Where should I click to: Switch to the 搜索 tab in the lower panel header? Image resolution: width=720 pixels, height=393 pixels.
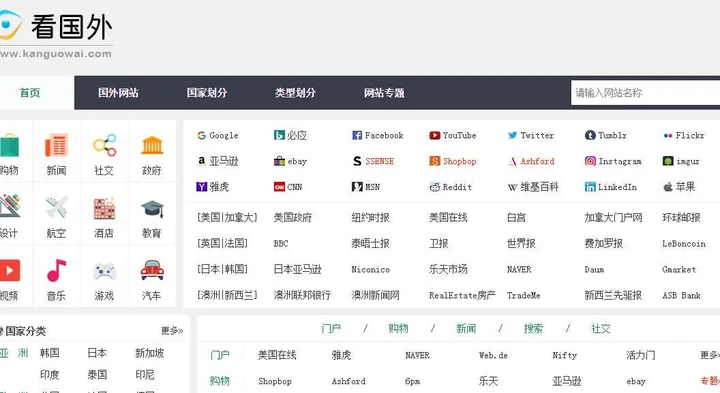533,328
